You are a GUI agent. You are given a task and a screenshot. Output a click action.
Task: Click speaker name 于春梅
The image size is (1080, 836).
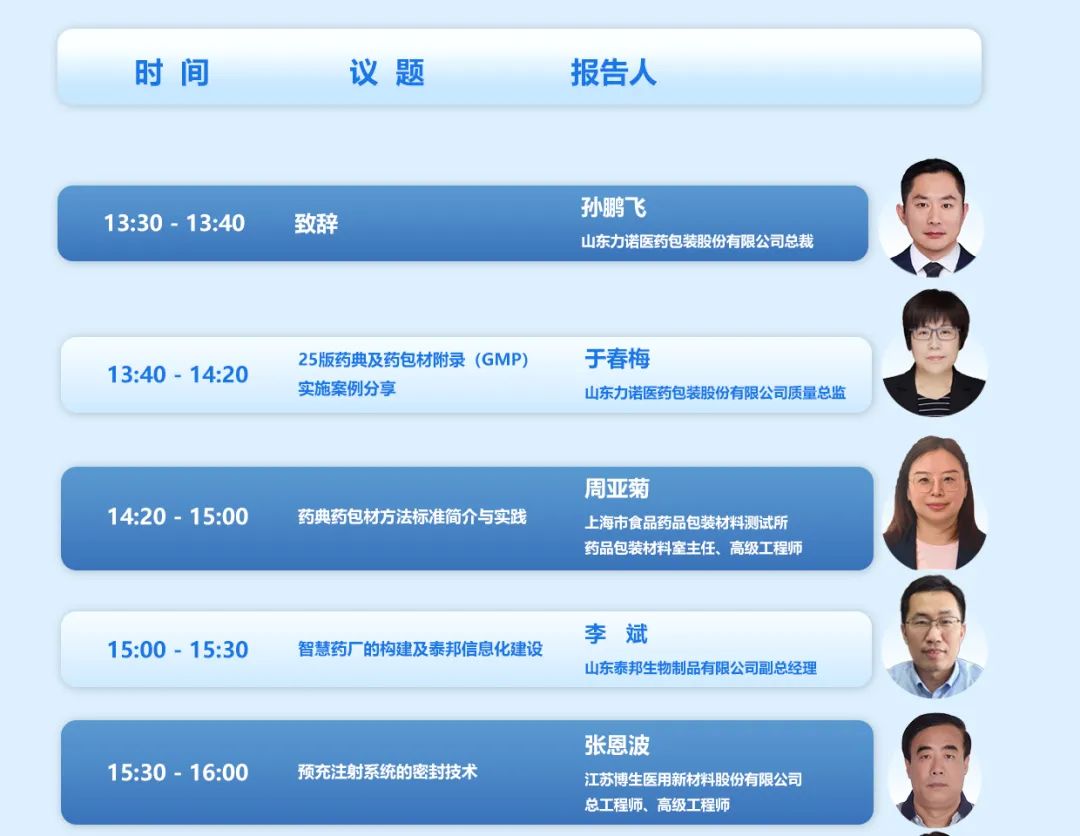(x=617, y=359)
